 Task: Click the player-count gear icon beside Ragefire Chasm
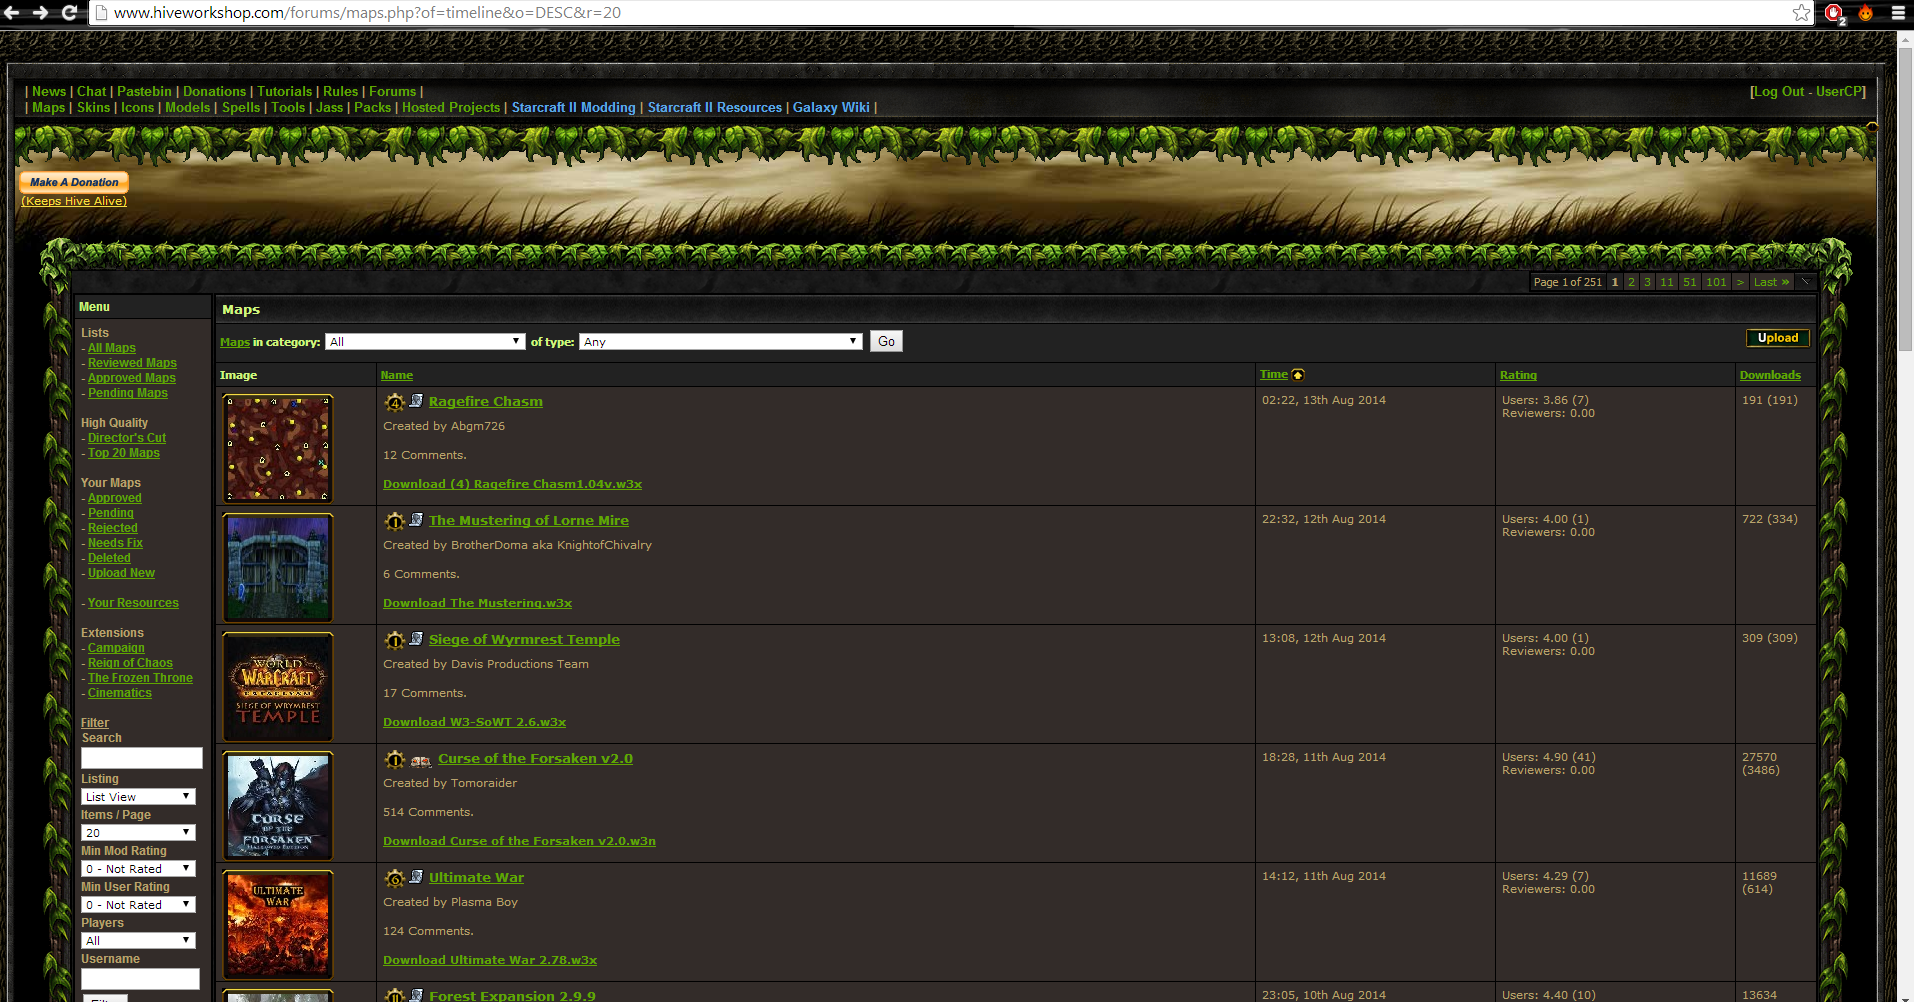click(x=395, y=402)
